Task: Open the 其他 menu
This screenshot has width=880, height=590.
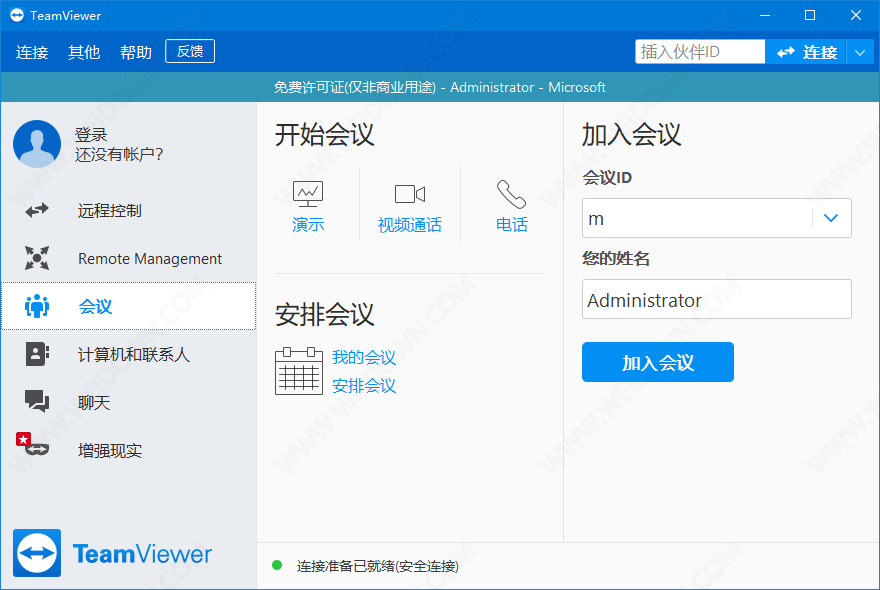Action: point(84,52)
